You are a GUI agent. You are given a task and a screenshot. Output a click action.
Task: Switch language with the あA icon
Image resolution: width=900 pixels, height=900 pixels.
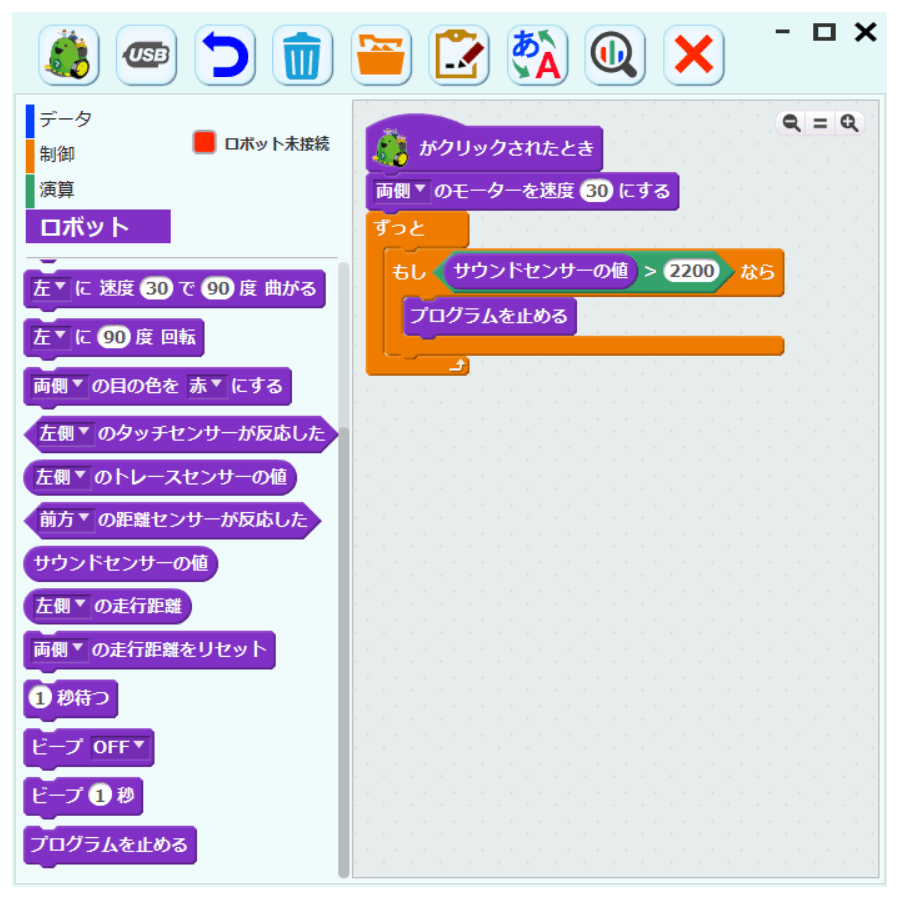pos(537,55)
